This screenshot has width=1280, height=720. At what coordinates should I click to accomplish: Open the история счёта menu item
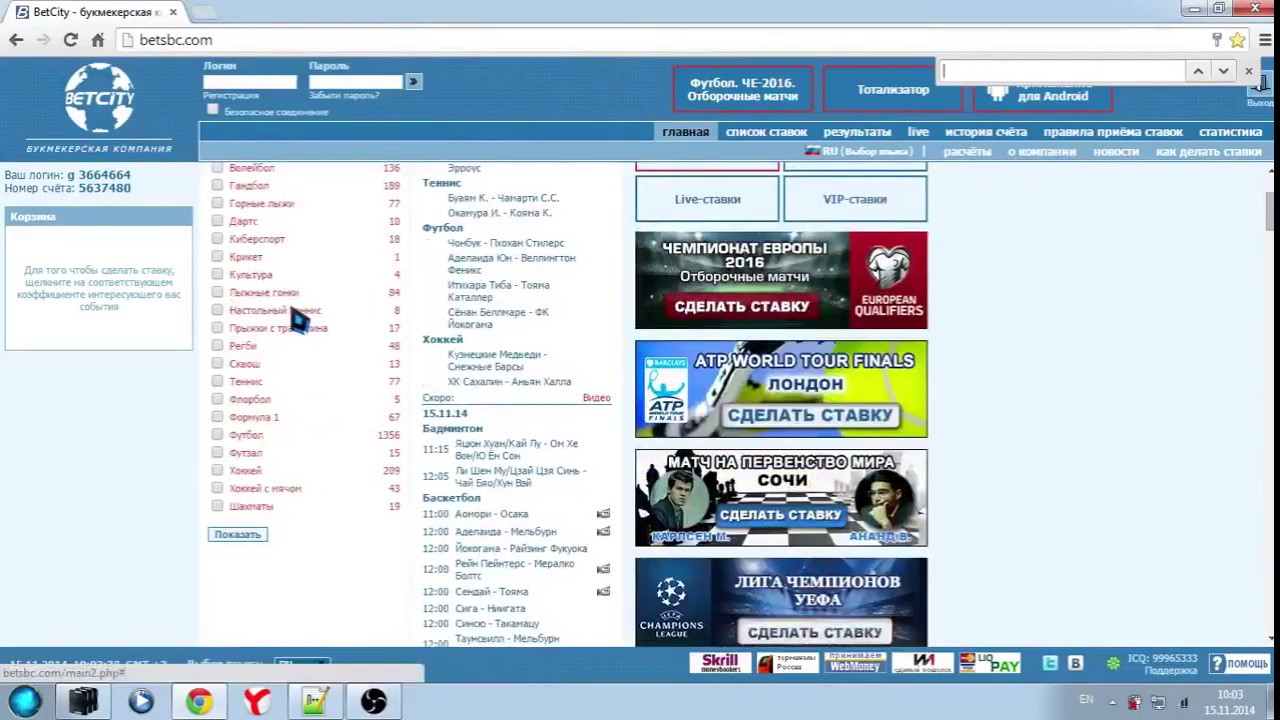point(986,132)
